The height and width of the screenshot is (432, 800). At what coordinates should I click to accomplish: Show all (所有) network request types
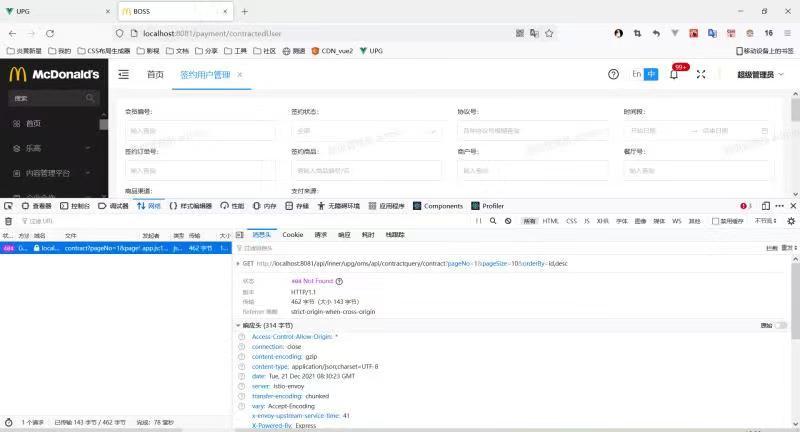tap(530, 221)
